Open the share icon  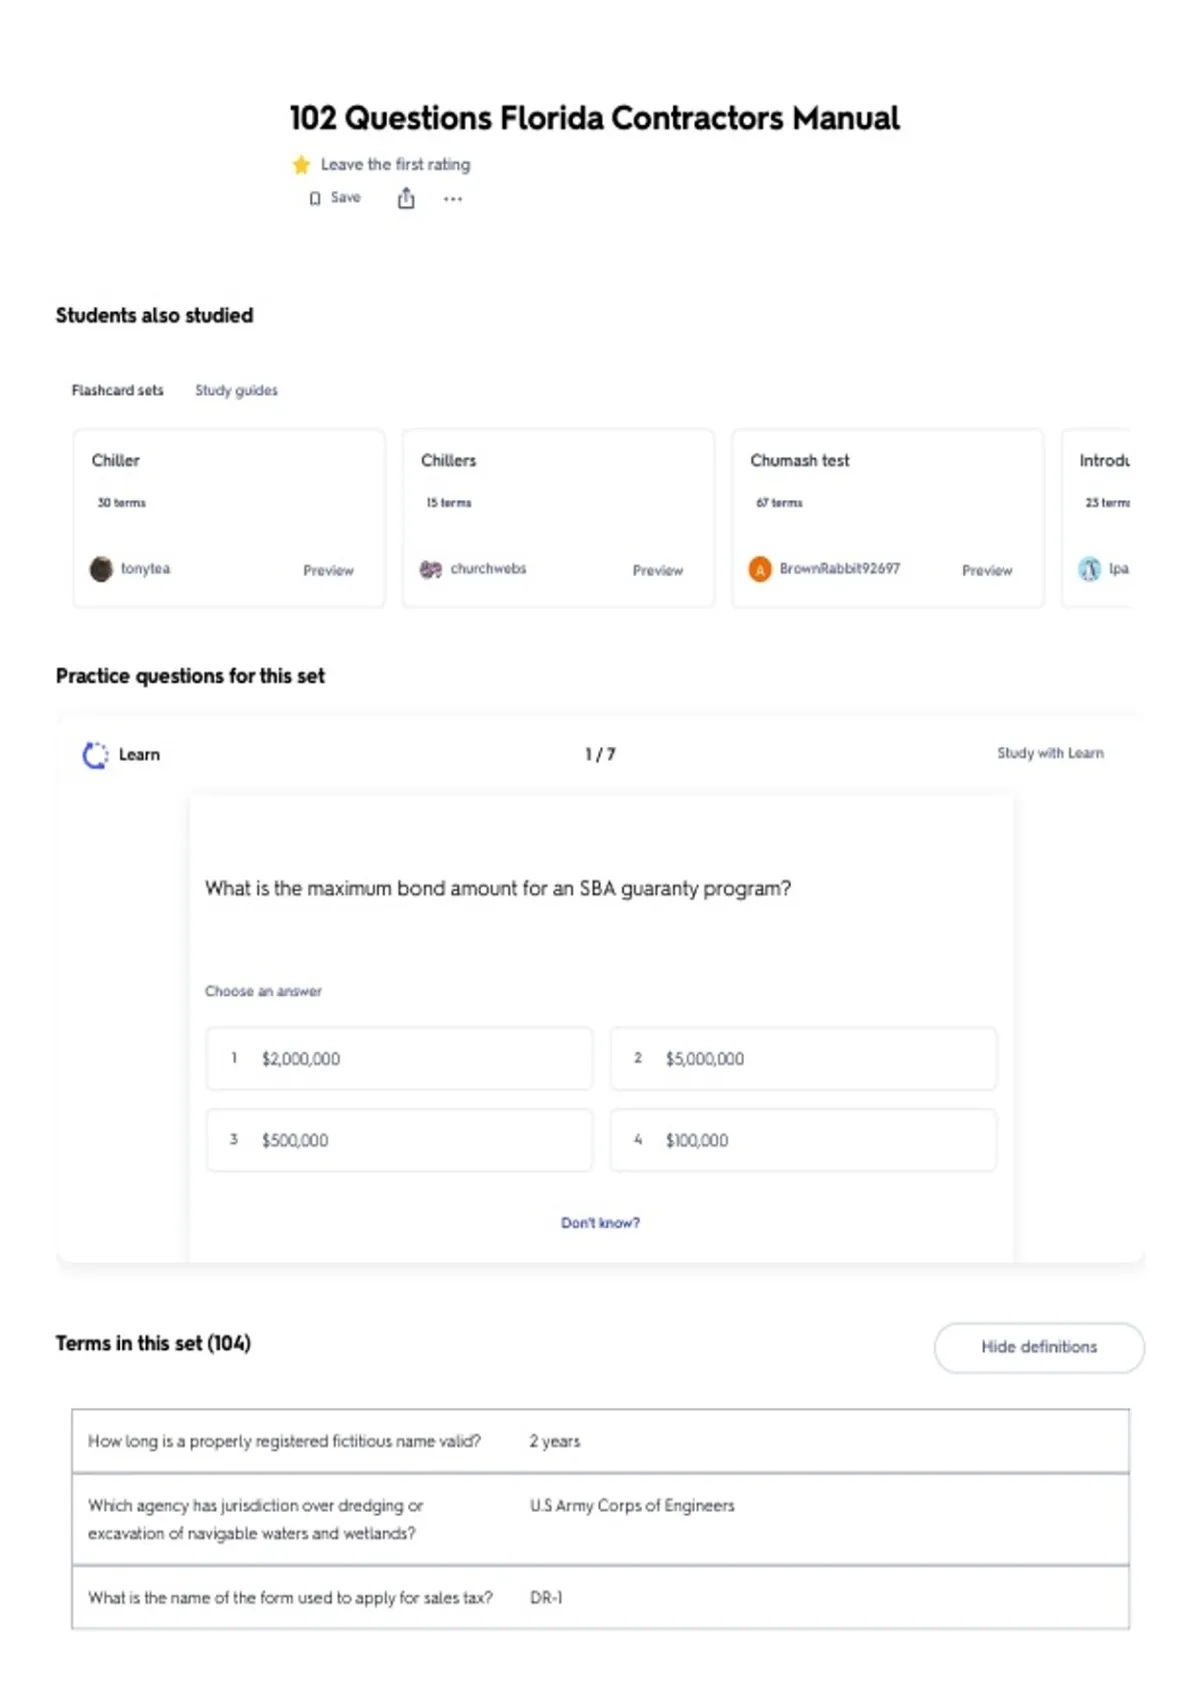click(x=406, y=198)
